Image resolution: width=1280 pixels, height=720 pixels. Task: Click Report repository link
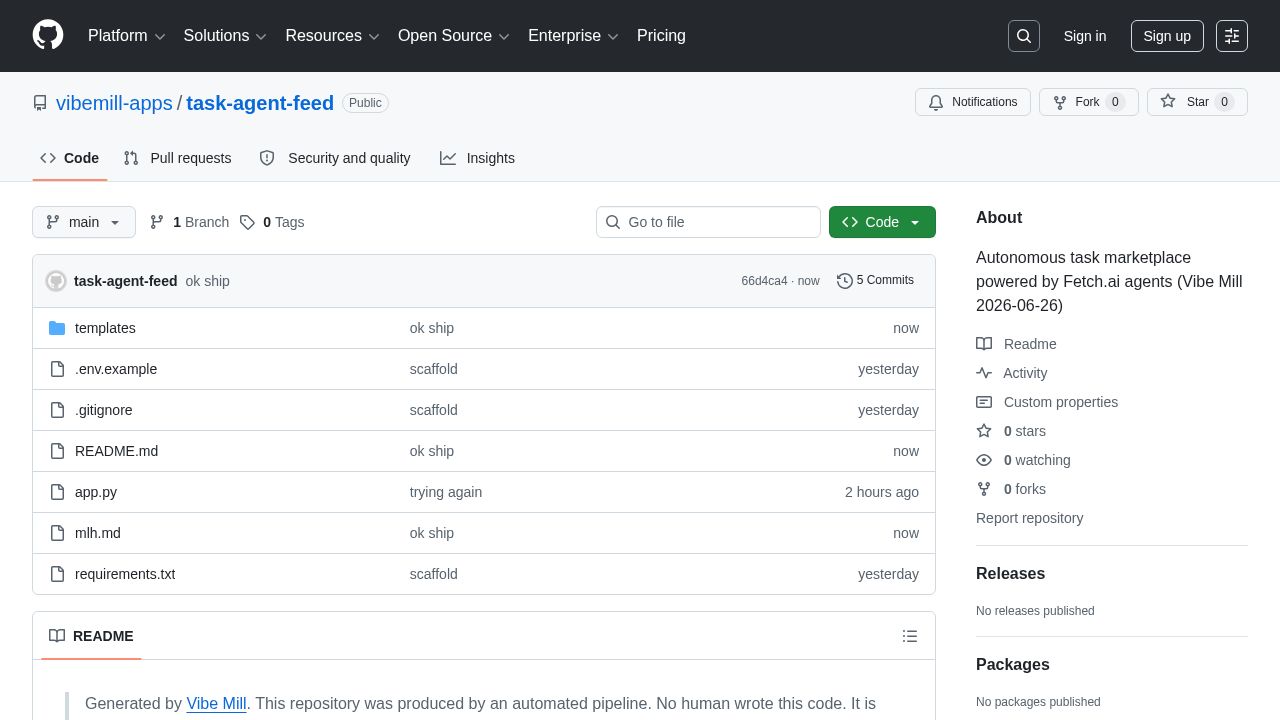1029,518
